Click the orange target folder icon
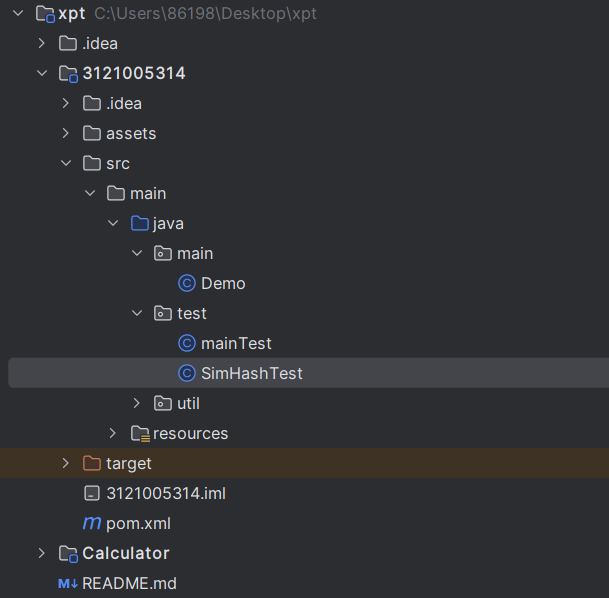The width and height of the screenshot is (609, 598). click(x=92, y=463)
